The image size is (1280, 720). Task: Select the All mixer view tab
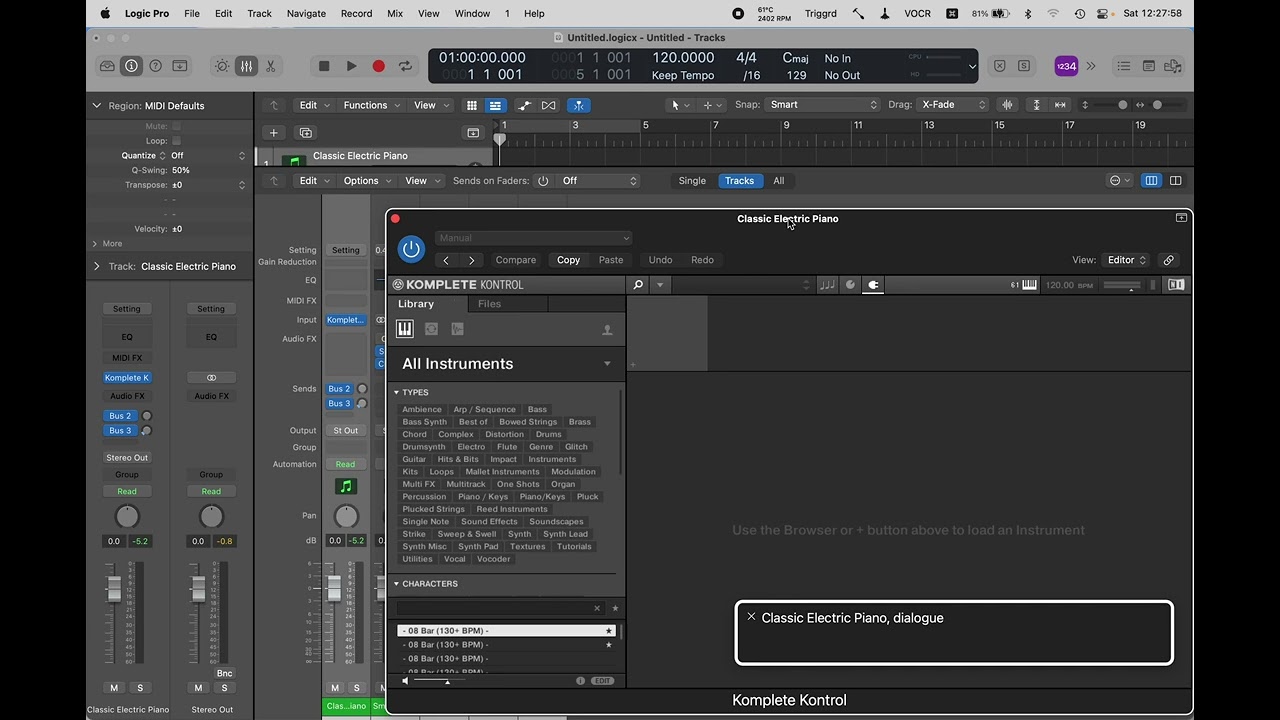[778, 181]
